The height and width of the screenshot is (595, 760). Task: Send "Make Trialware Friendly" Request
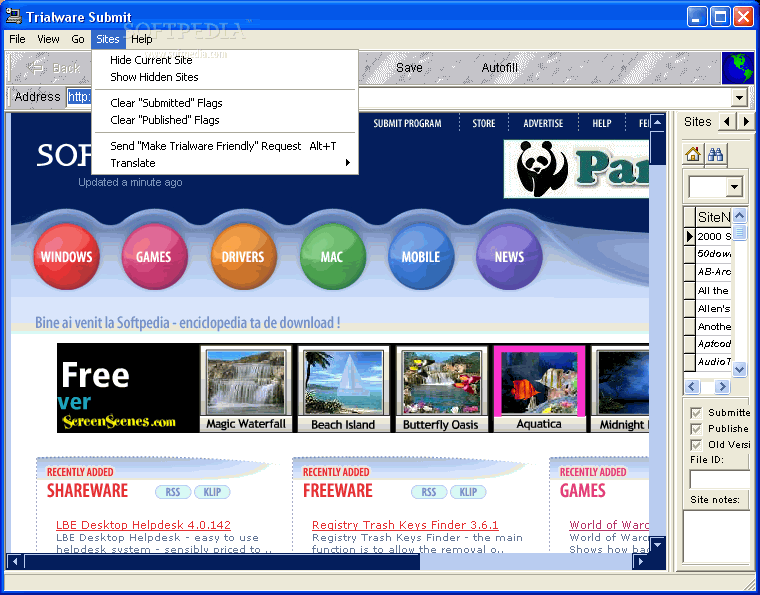point(223,146)
